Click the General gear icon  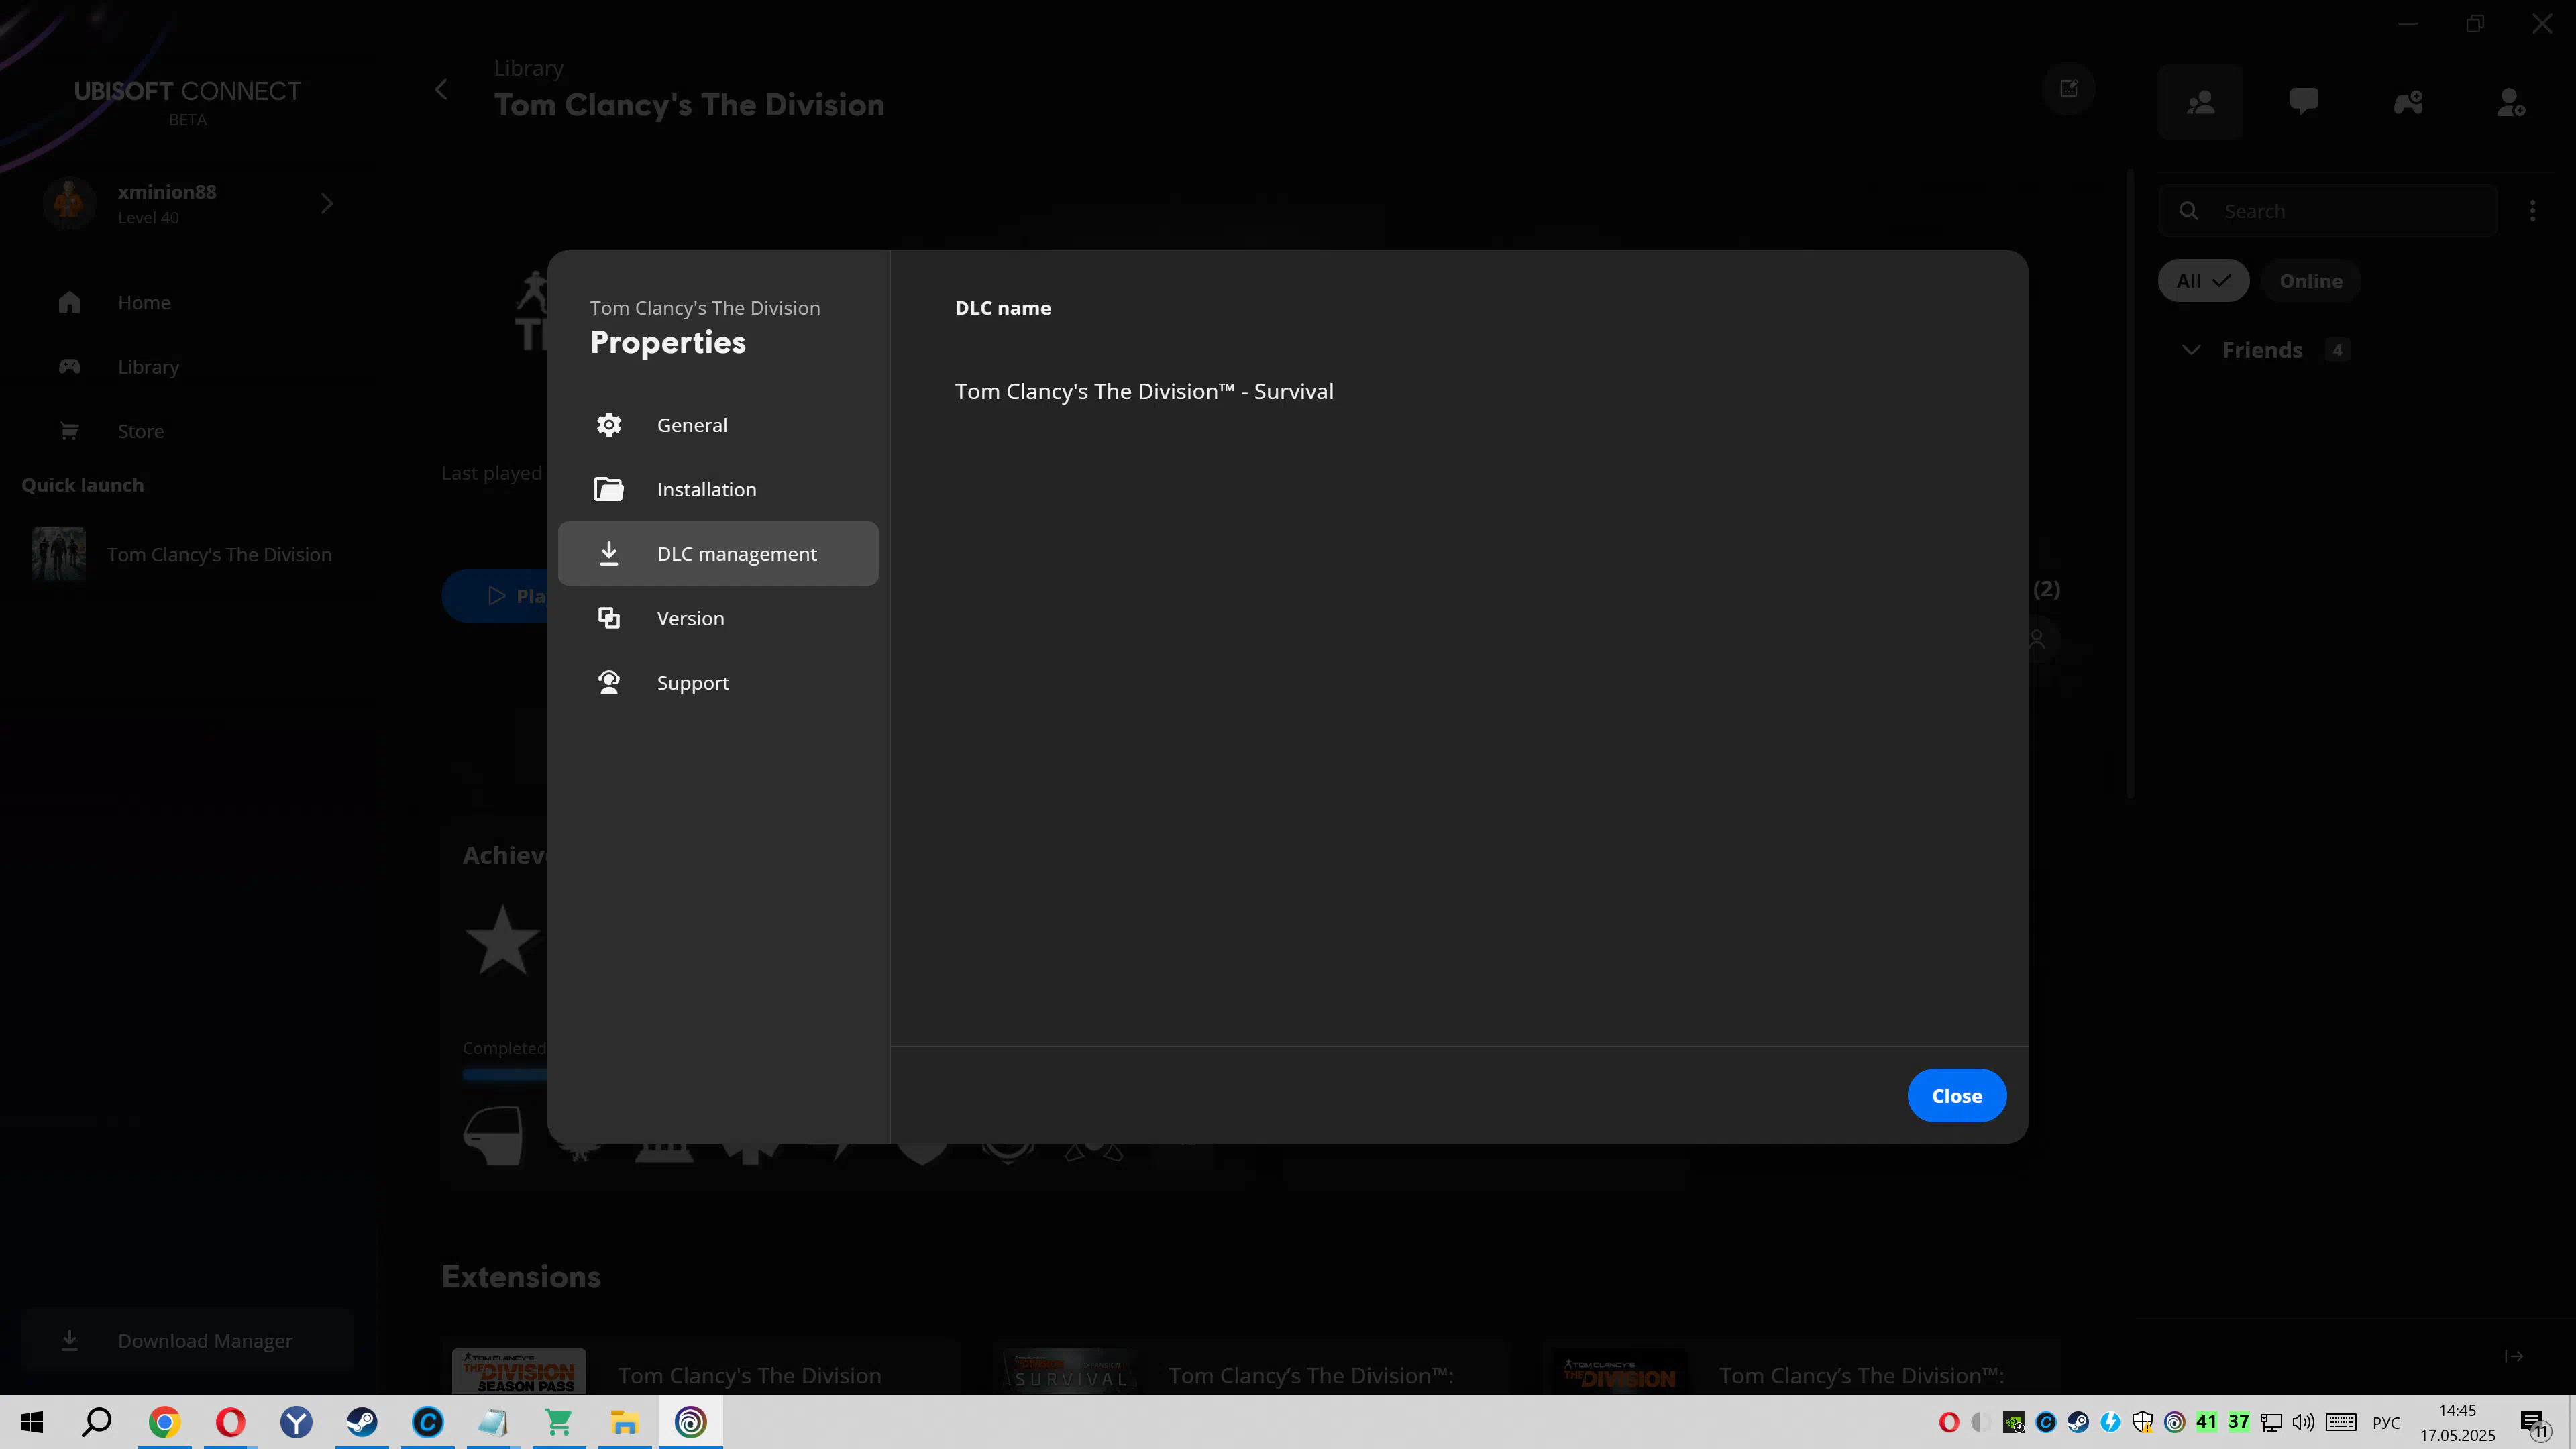pos(609,425)
